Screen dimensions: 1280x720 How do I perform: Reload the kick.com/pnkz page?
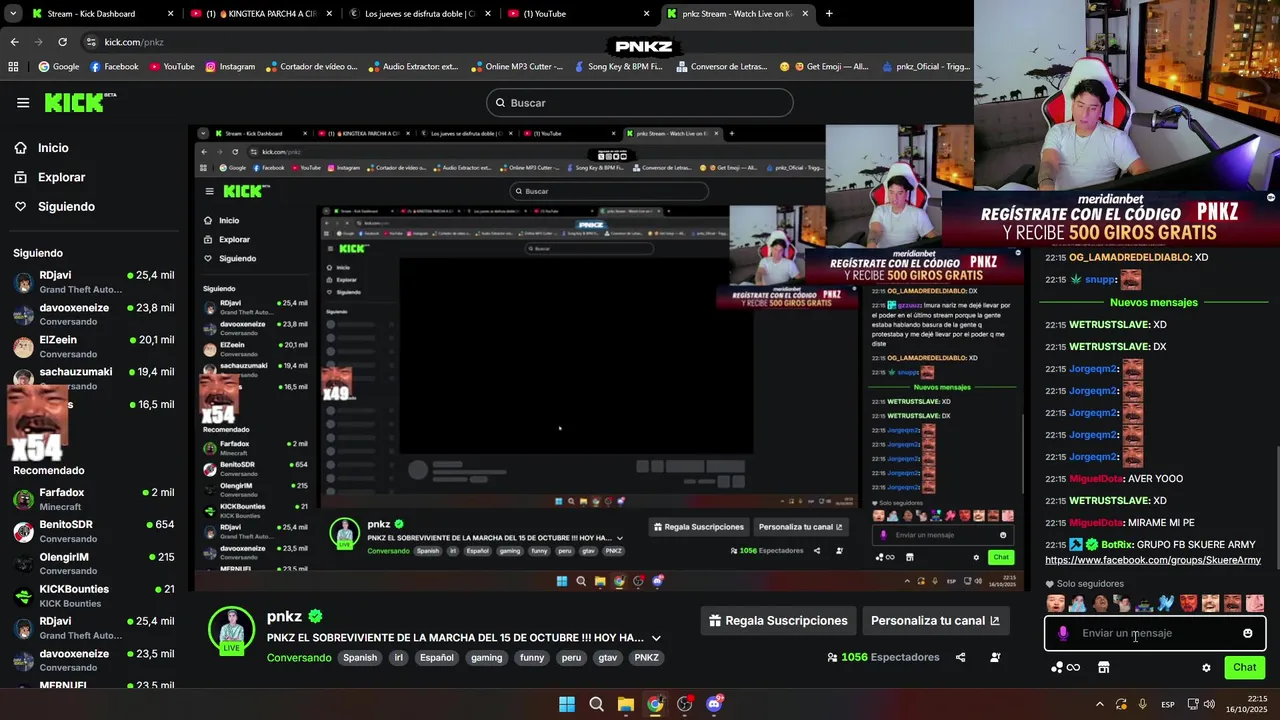62,42
